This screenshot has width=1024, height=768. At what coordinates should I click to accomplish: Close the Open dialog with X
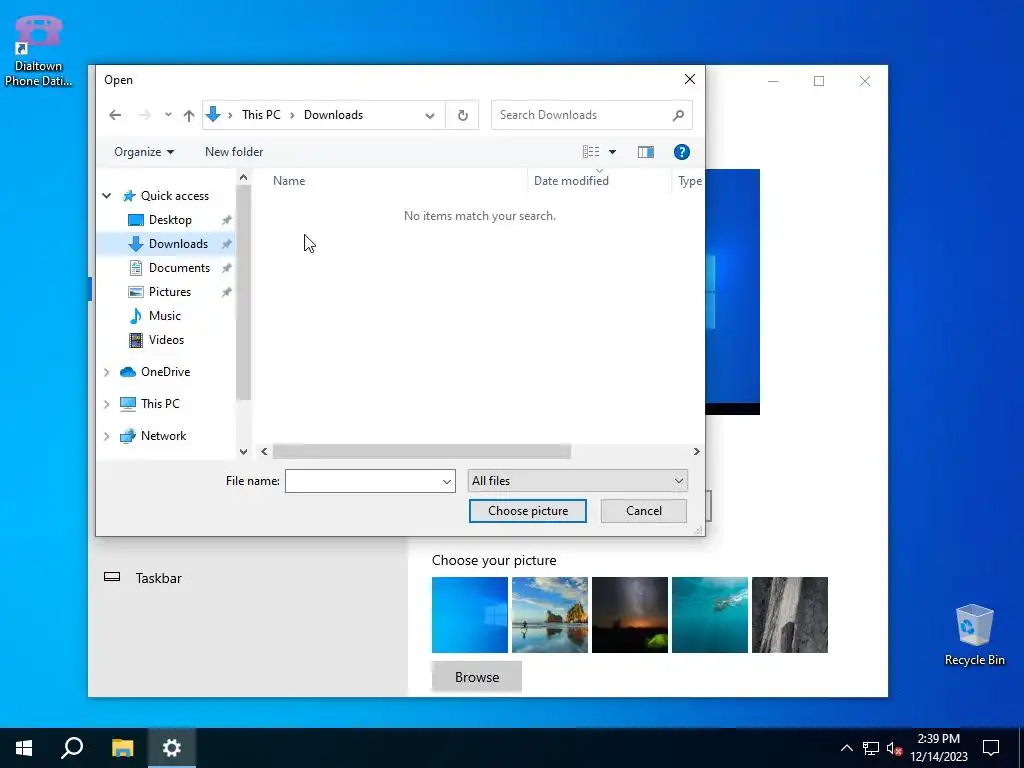[x=690, y=79]
